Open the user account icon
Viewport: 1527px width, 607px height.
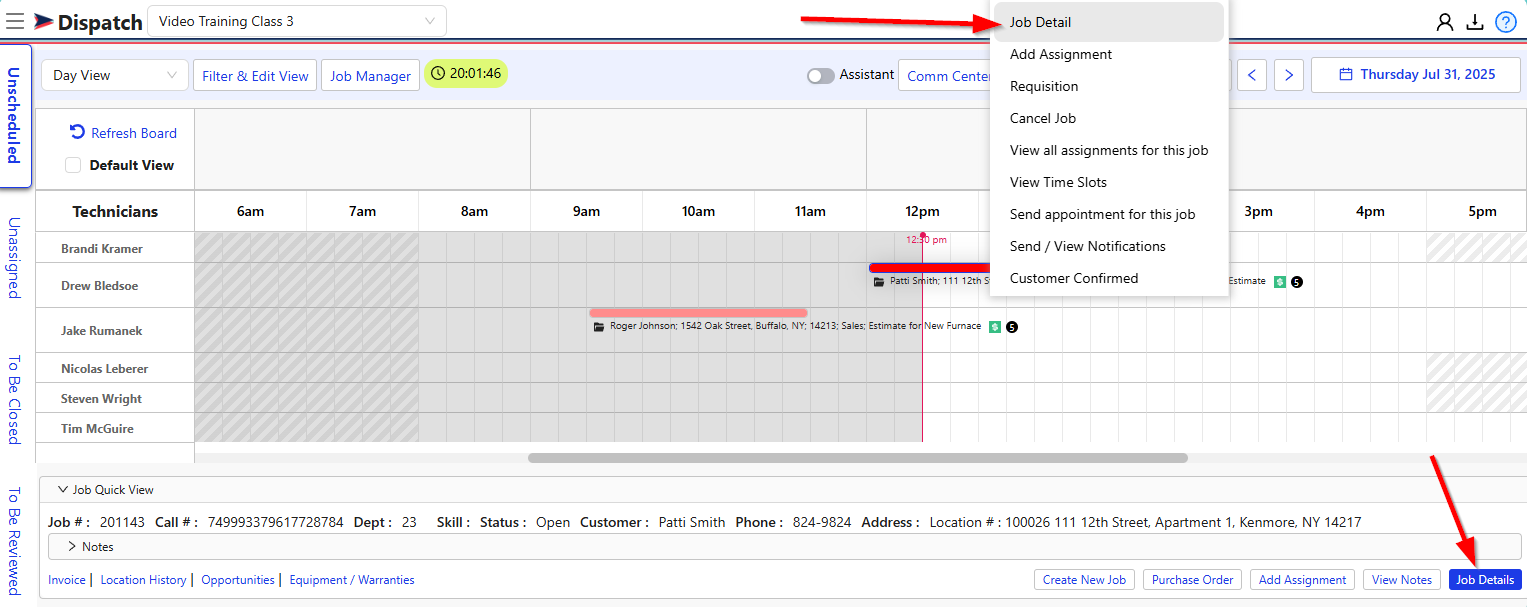point(1444,22)
